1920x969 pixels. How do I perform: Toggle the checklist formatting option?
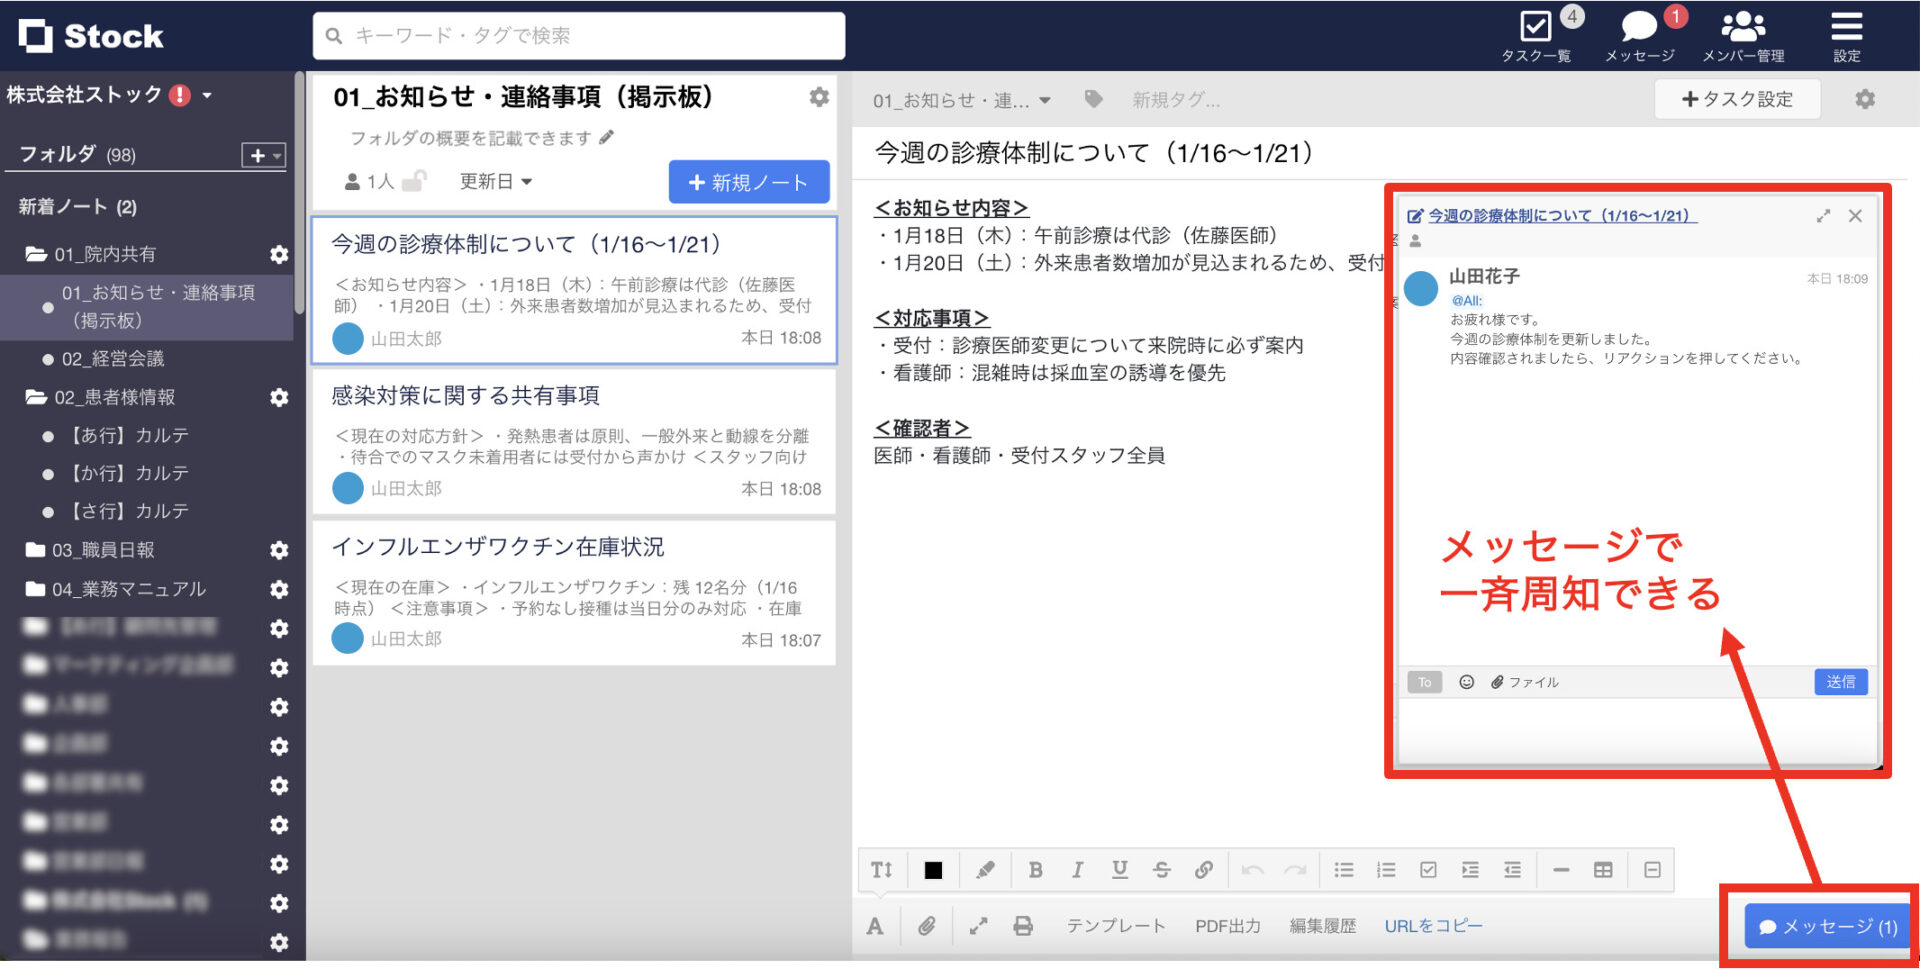pyautogui.click(x=1428, y=870)
